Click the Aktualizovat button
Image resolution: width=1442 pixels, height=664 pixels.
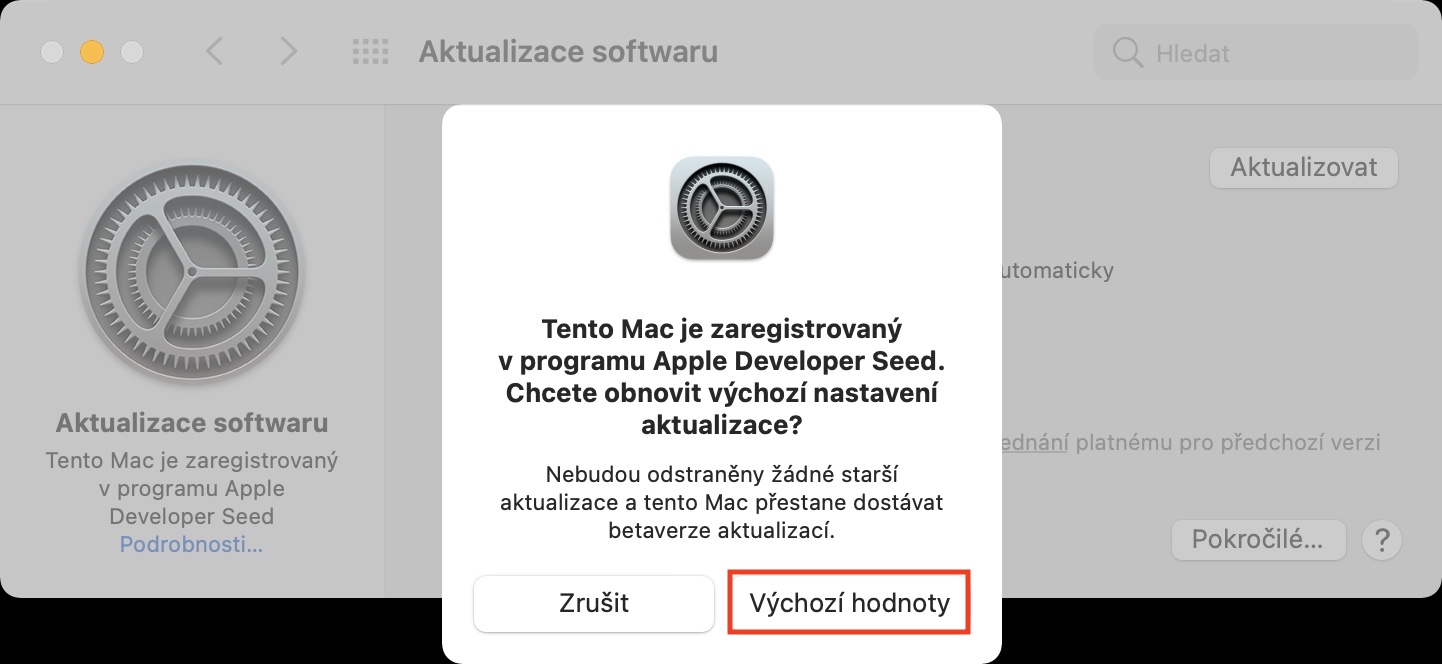pyautogui.click(x=1303, y=167)
